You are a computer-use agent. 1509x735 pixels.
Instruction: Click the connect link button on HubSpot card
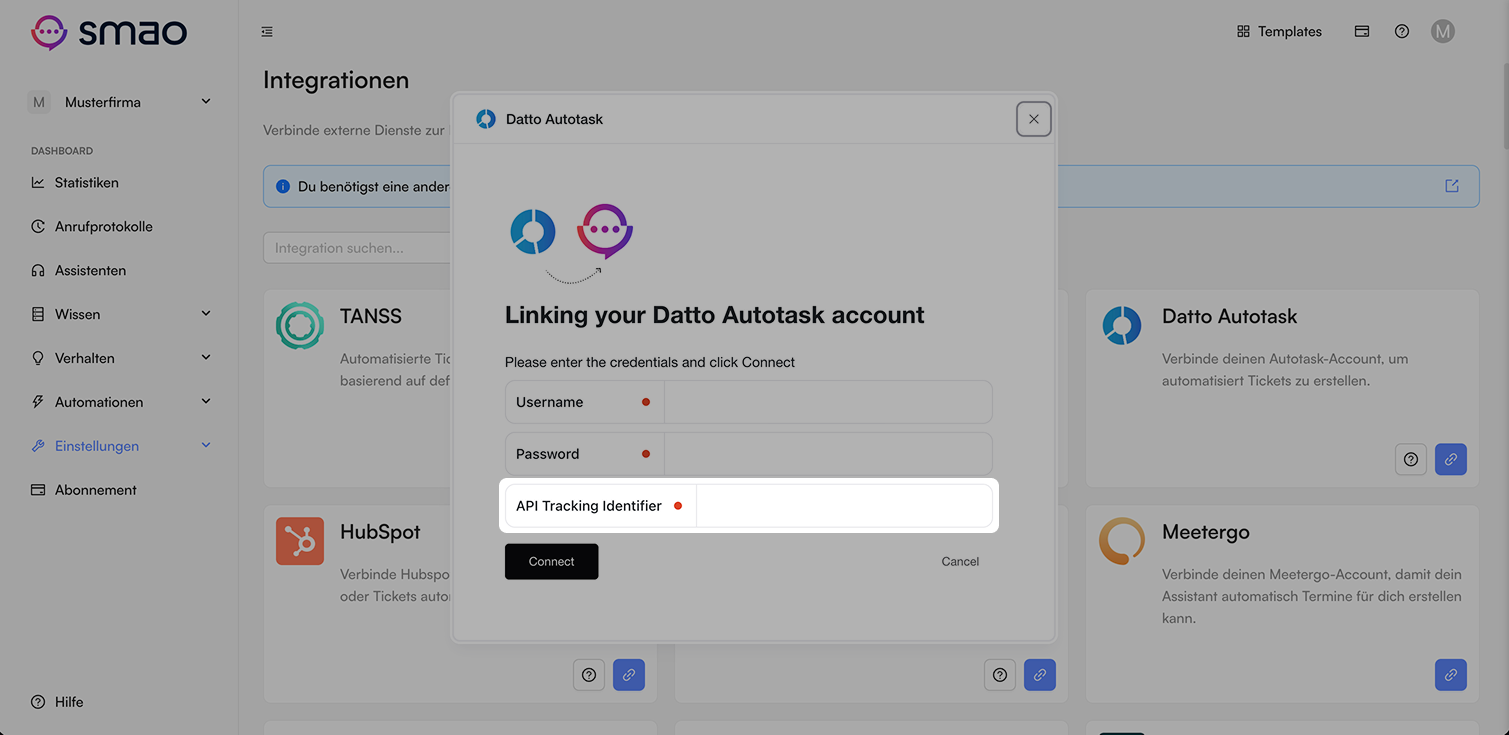629,675
